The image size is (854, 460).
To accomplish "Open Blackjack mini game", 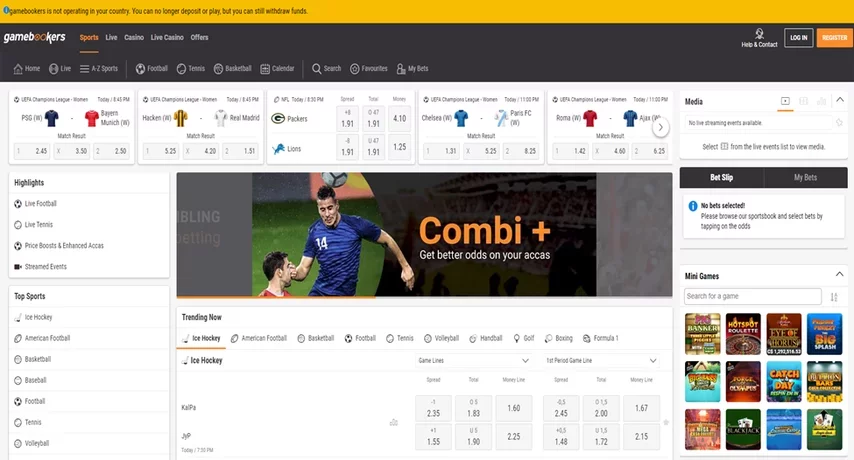I will tap(743, 430).
